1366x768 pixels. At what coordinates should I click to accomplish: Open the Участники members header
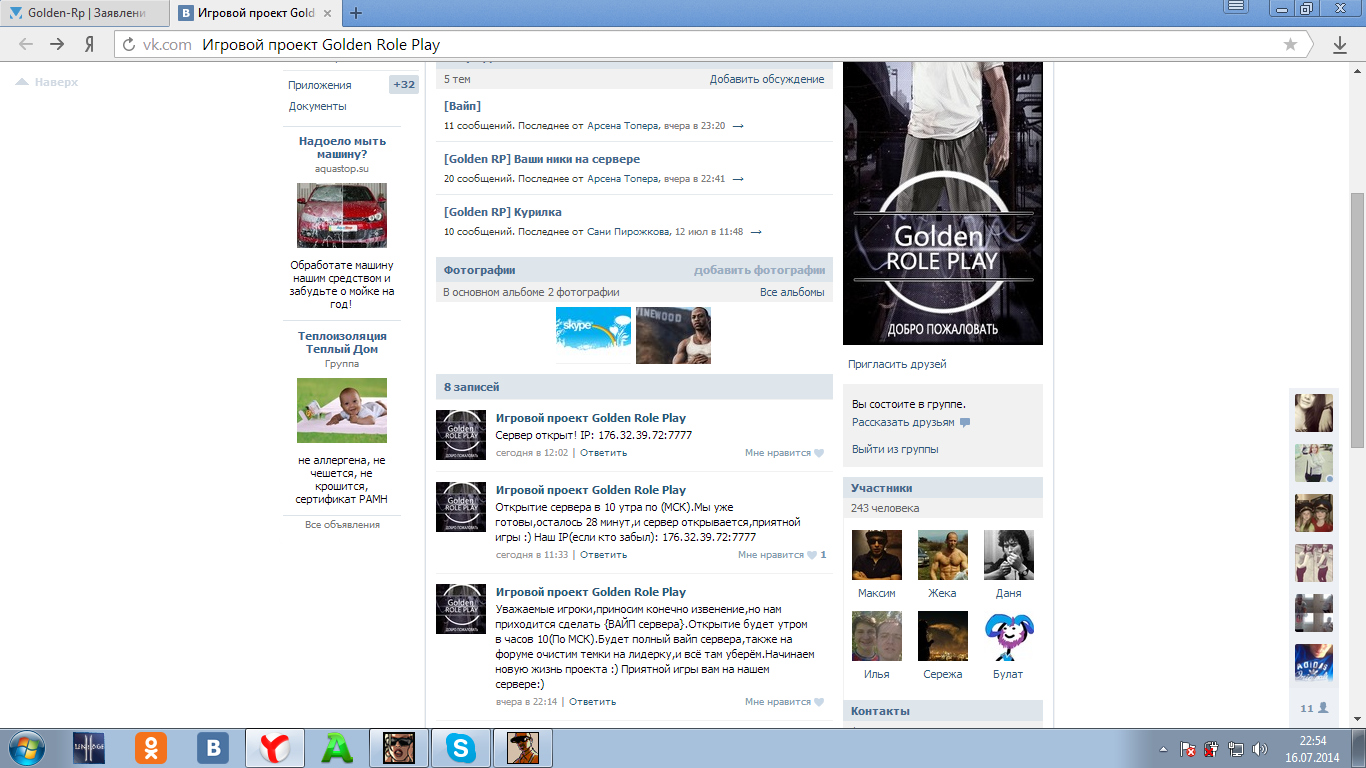[943, 488]
